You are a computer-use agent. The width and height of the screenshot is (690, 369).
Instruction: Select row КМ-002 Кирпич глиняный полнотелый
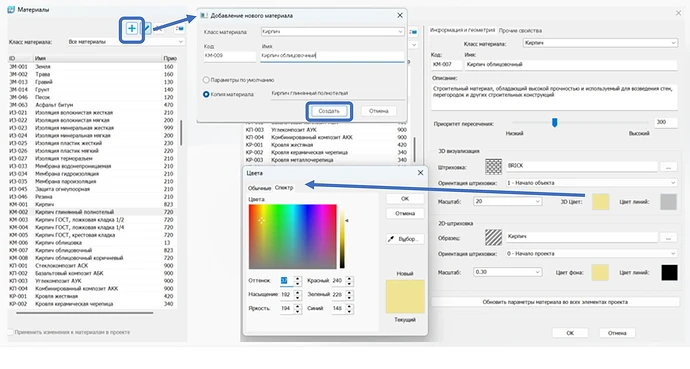(92, 212)
